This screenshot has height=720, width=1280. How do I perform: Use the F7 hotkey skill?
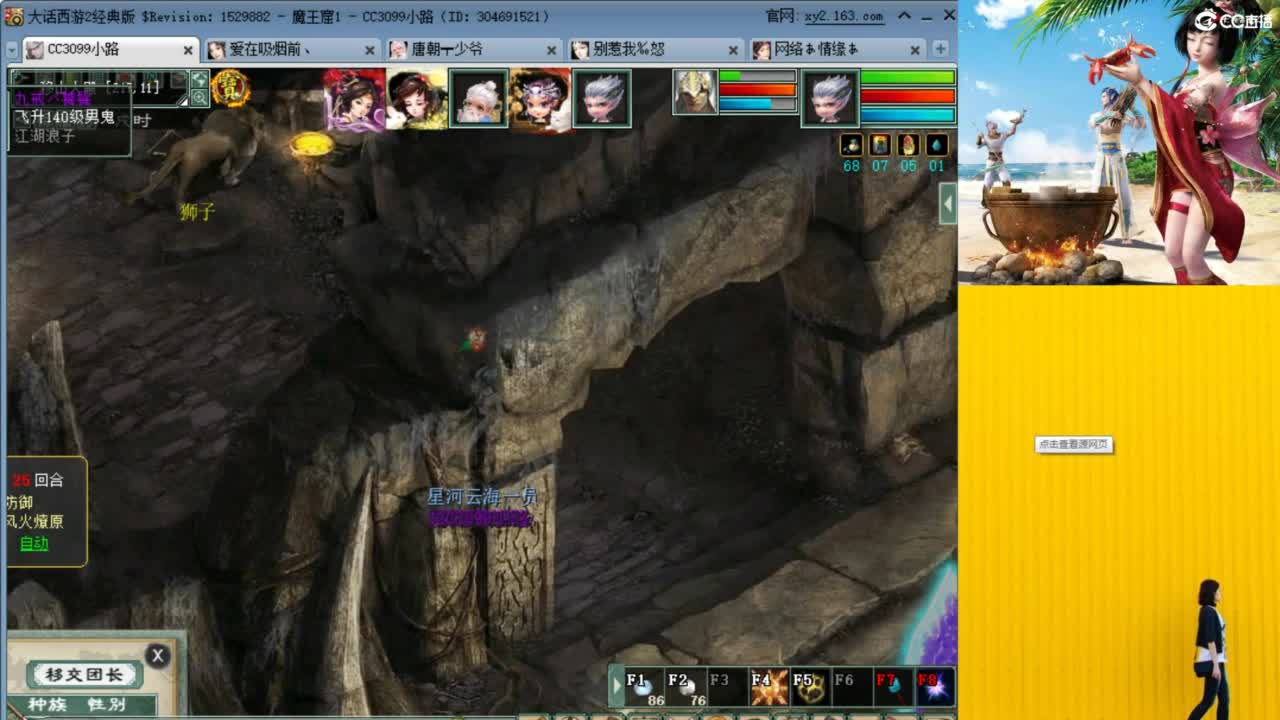(893, 687)
